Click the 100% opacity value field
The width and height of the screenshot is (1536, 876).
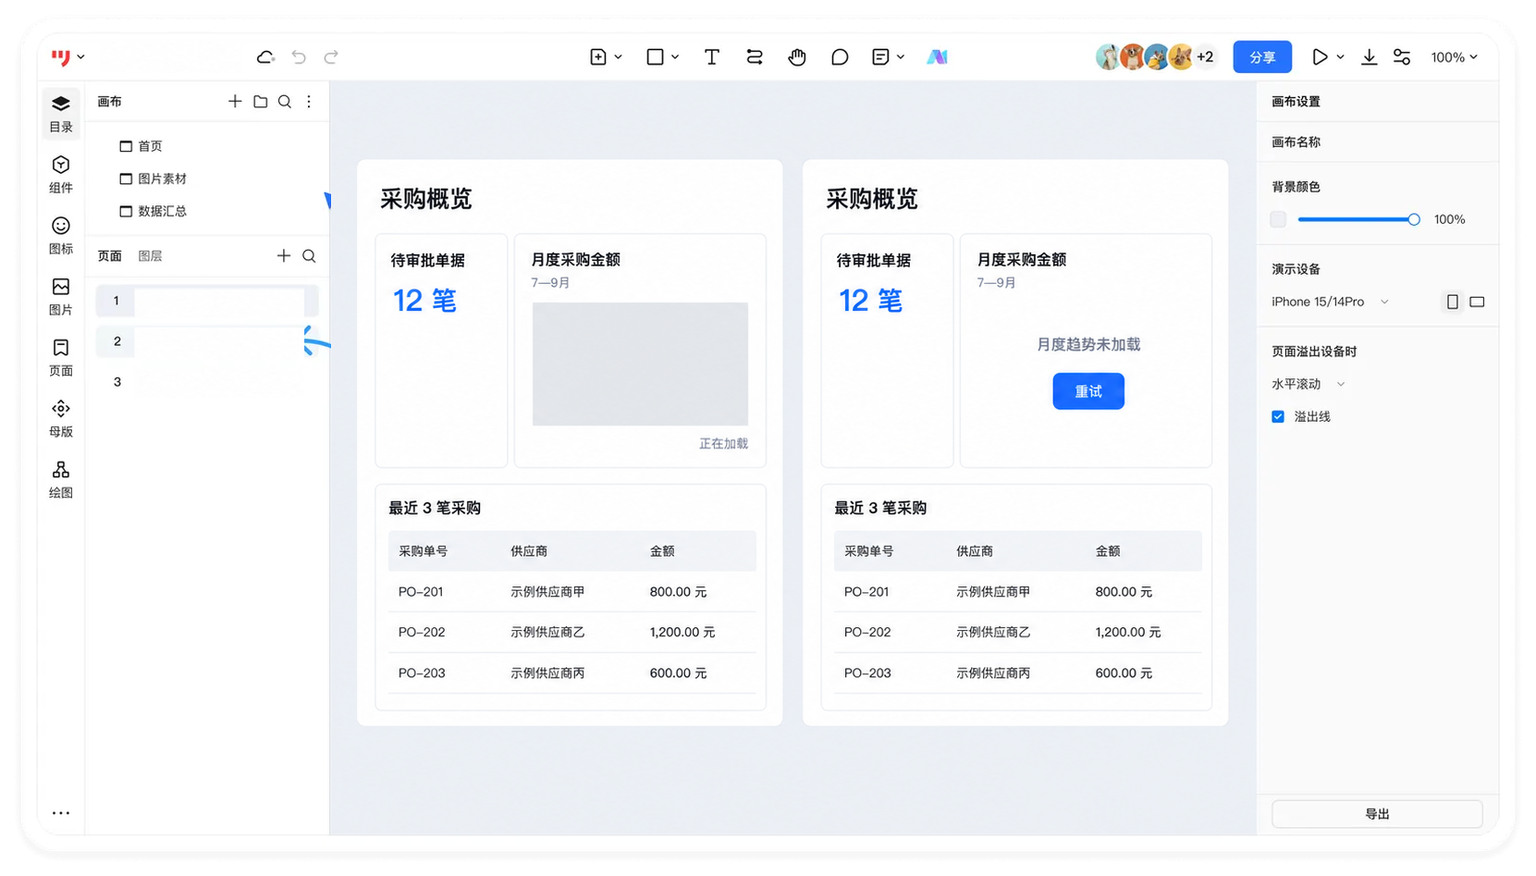coord(1449,219)
